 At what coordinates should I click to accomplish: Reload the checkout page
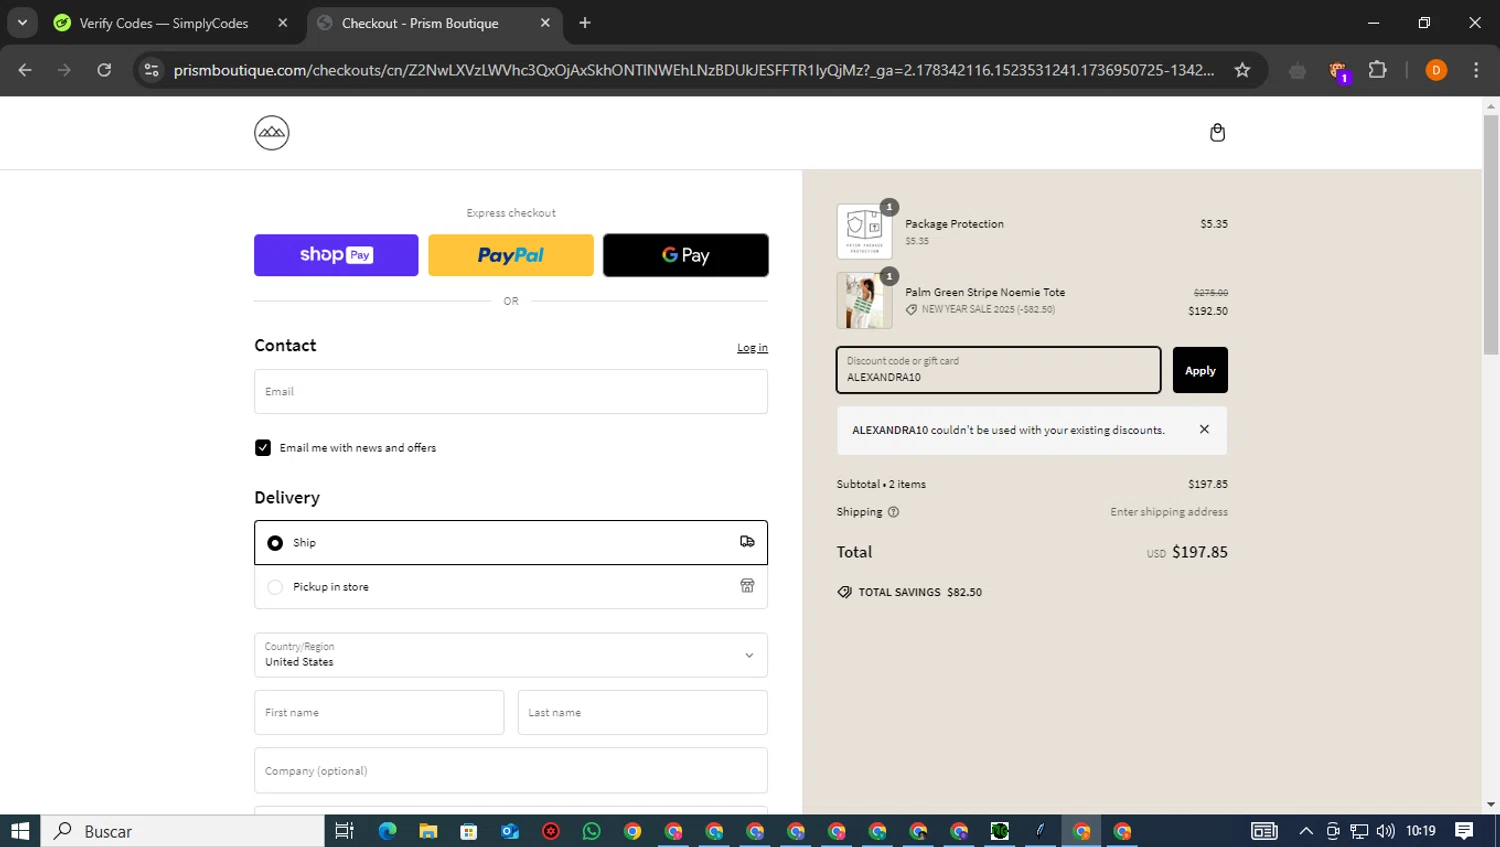pyautogui.click(x=104, y=70)
